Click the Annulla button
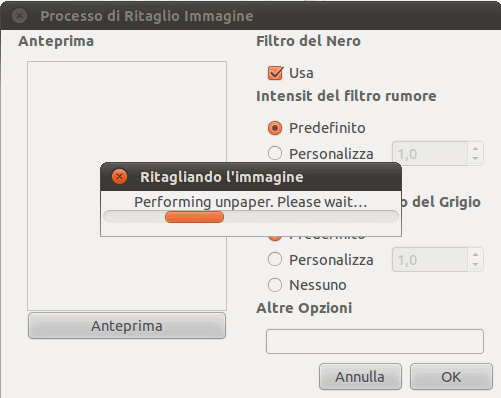This screenshot has width=501, height=398. 360,377
